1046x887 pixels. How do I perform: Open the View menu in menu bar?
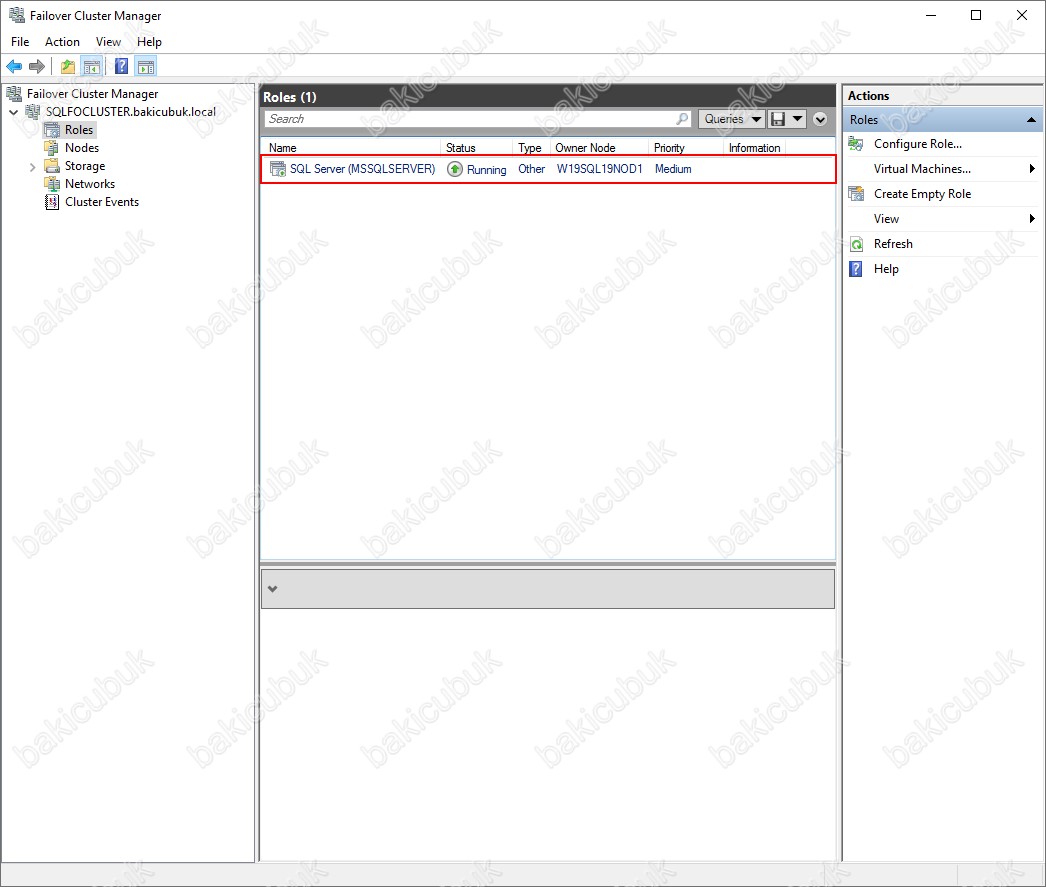tap(108, 41)
